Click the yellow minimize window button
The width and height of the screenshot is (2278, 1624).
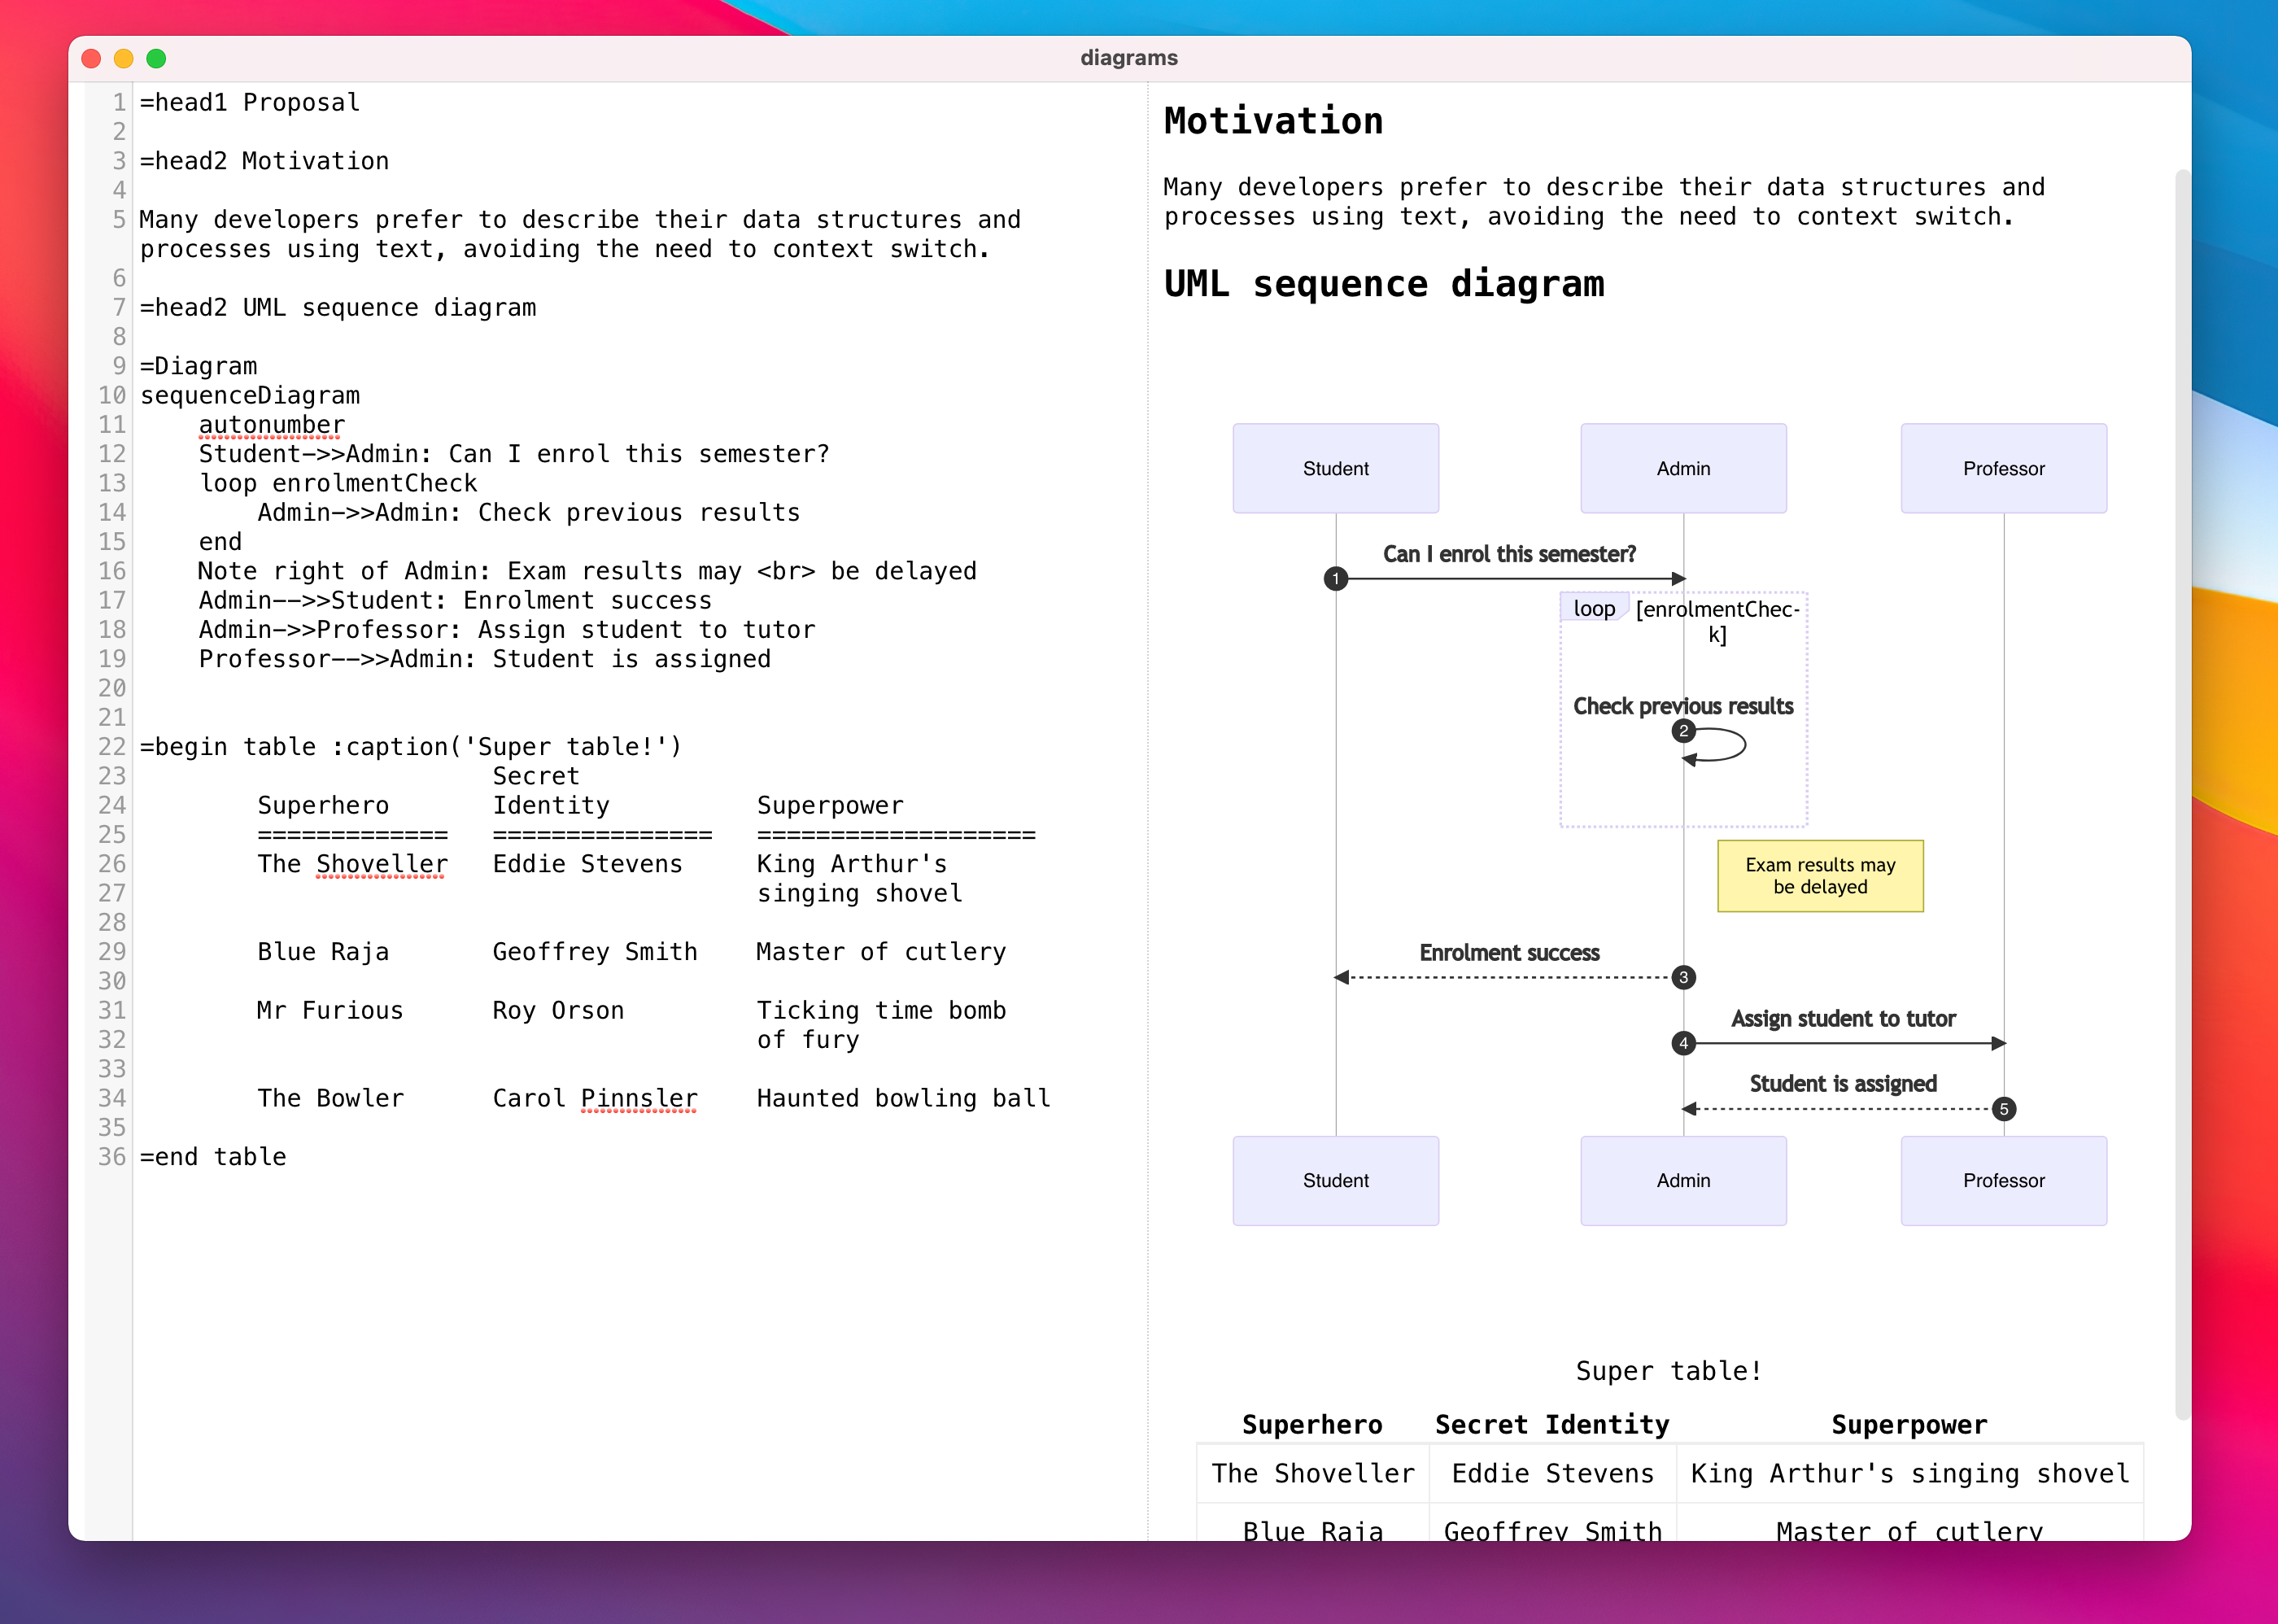124,58
